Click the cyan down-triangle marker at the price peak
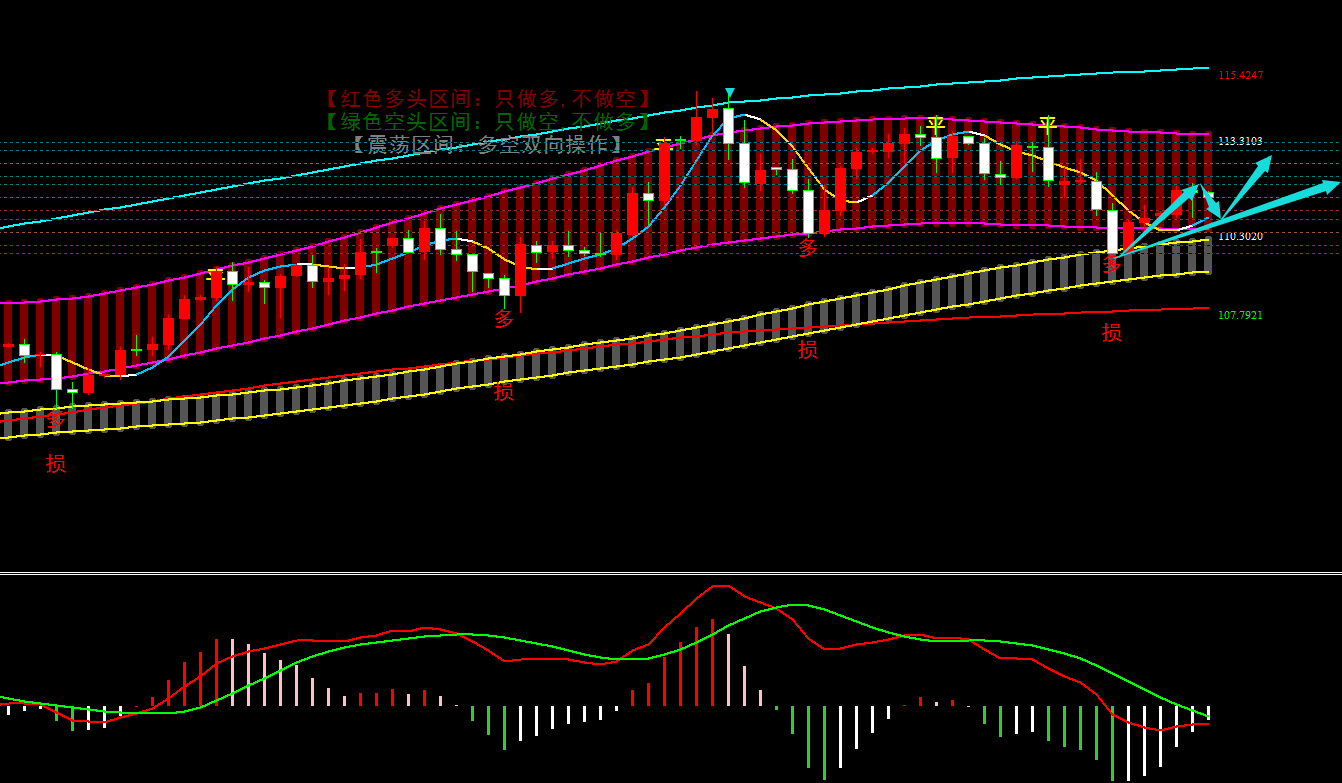This screenshot has width=1342, height=783. (x=730, y=94)
